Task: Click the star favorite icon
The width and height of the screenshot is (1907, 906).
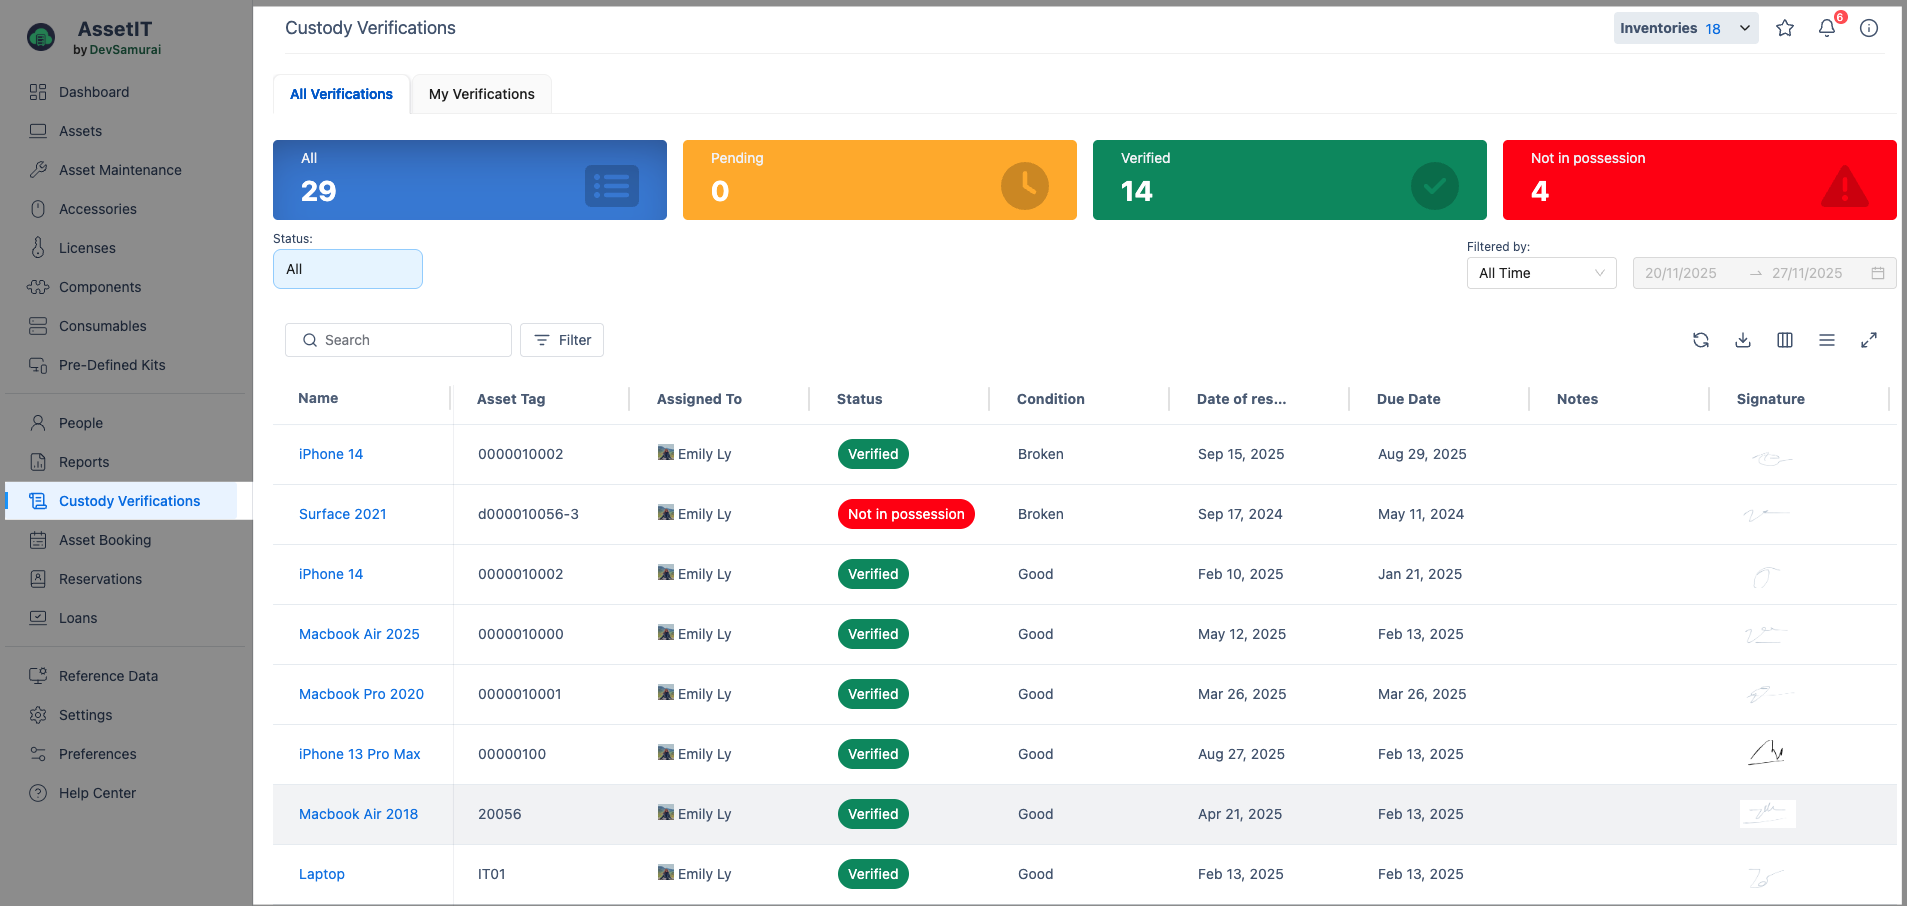Action: click(x=1784, y=28)
